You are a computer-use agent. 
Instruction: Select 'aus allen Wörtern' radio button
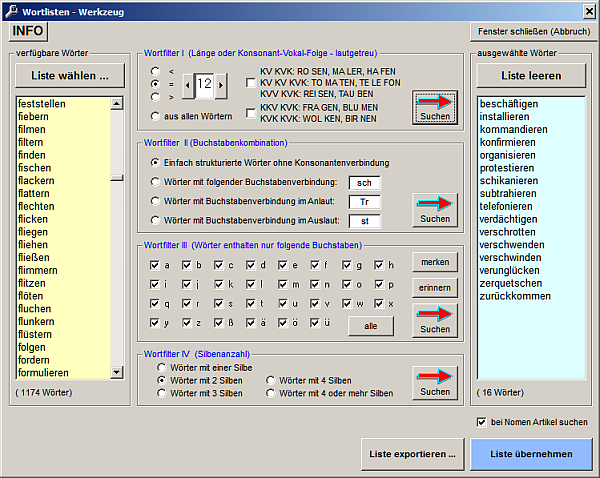[x=155, y=117]
